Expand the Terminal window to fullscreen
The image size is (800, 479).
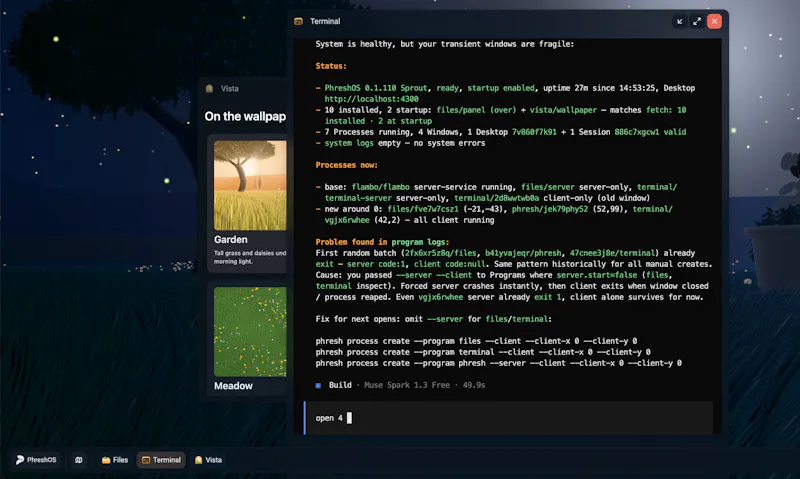tap(697, 21)
